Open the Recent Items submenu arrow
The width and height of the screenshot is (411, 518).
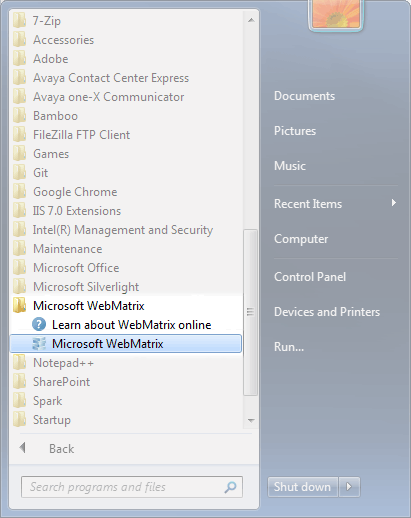click(394, 203)
